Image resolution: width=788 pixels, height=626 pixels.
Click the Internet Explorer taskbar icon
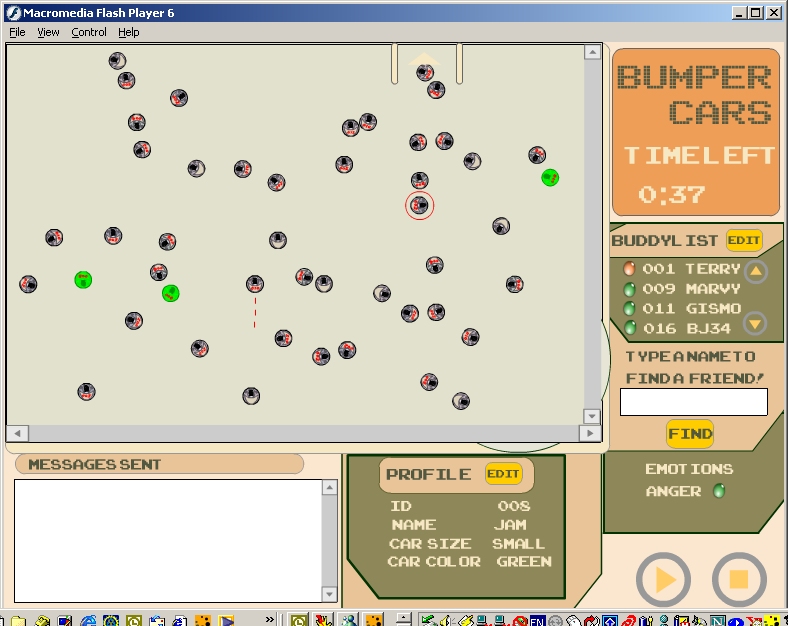pyautogui.click(x=86, y=620)
